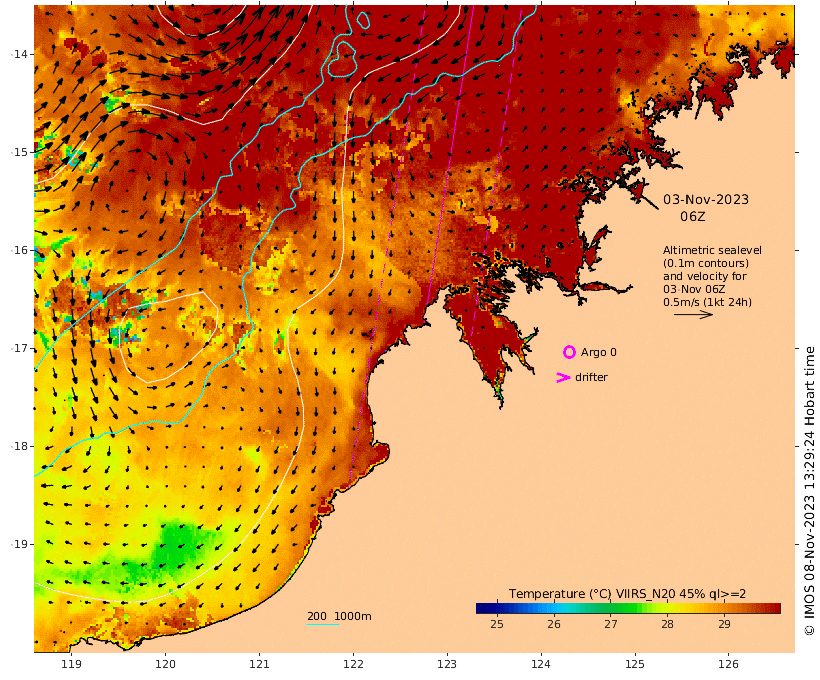Click longitude axis label 120
The width and height of the screenshot is (820, 680).
pos(165,664)
